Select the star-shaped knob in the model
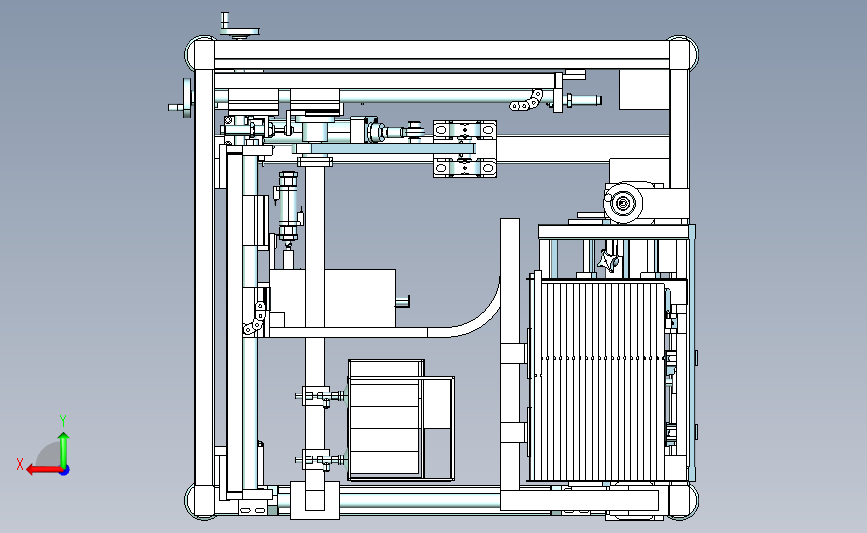 (x=609, y=260)
